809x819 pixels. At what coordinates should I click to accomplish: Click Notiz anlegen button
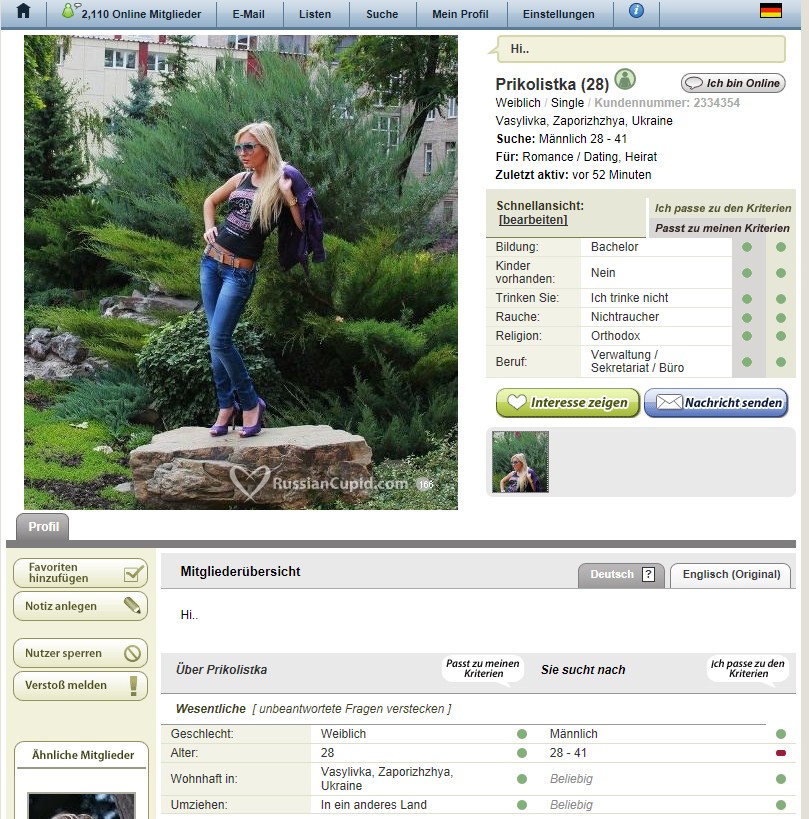[x=80, y=606]
